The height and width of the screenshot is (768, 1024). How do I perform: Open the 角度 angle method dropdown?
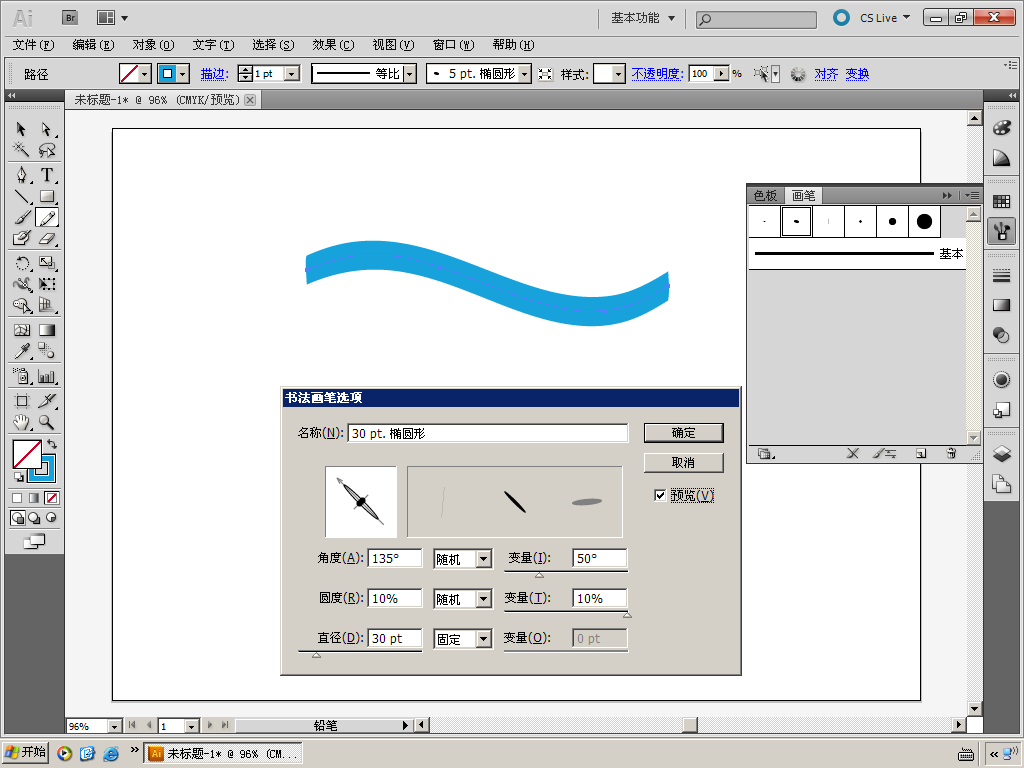click(x=462, y=559)
